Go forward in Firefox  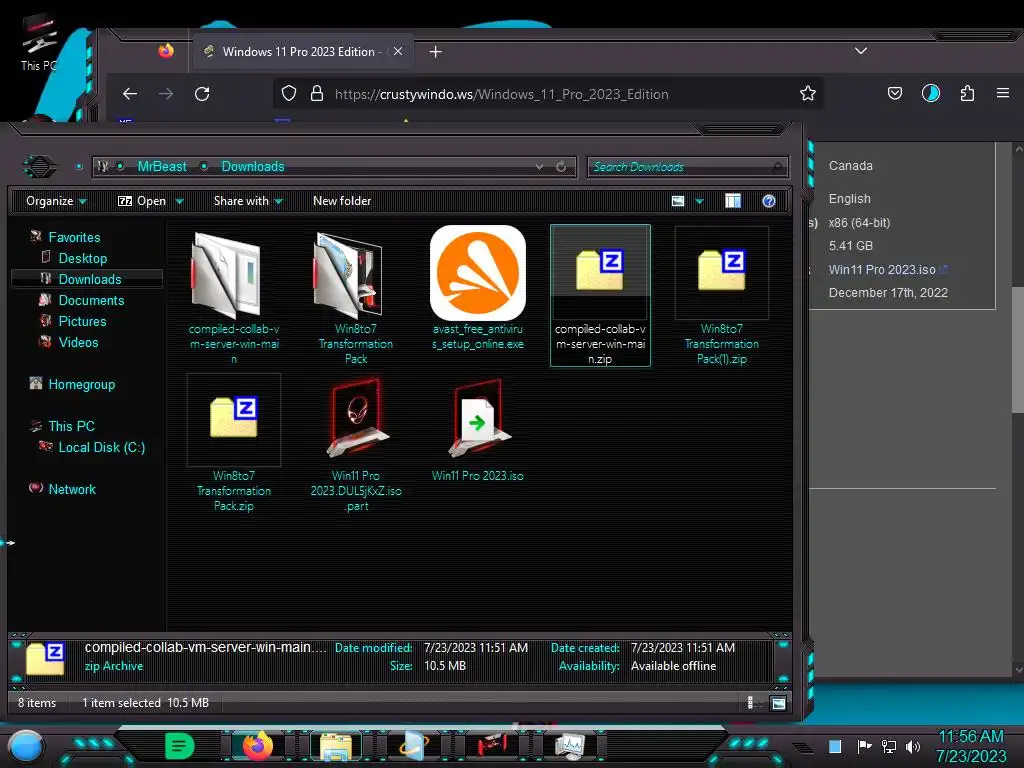166,94
